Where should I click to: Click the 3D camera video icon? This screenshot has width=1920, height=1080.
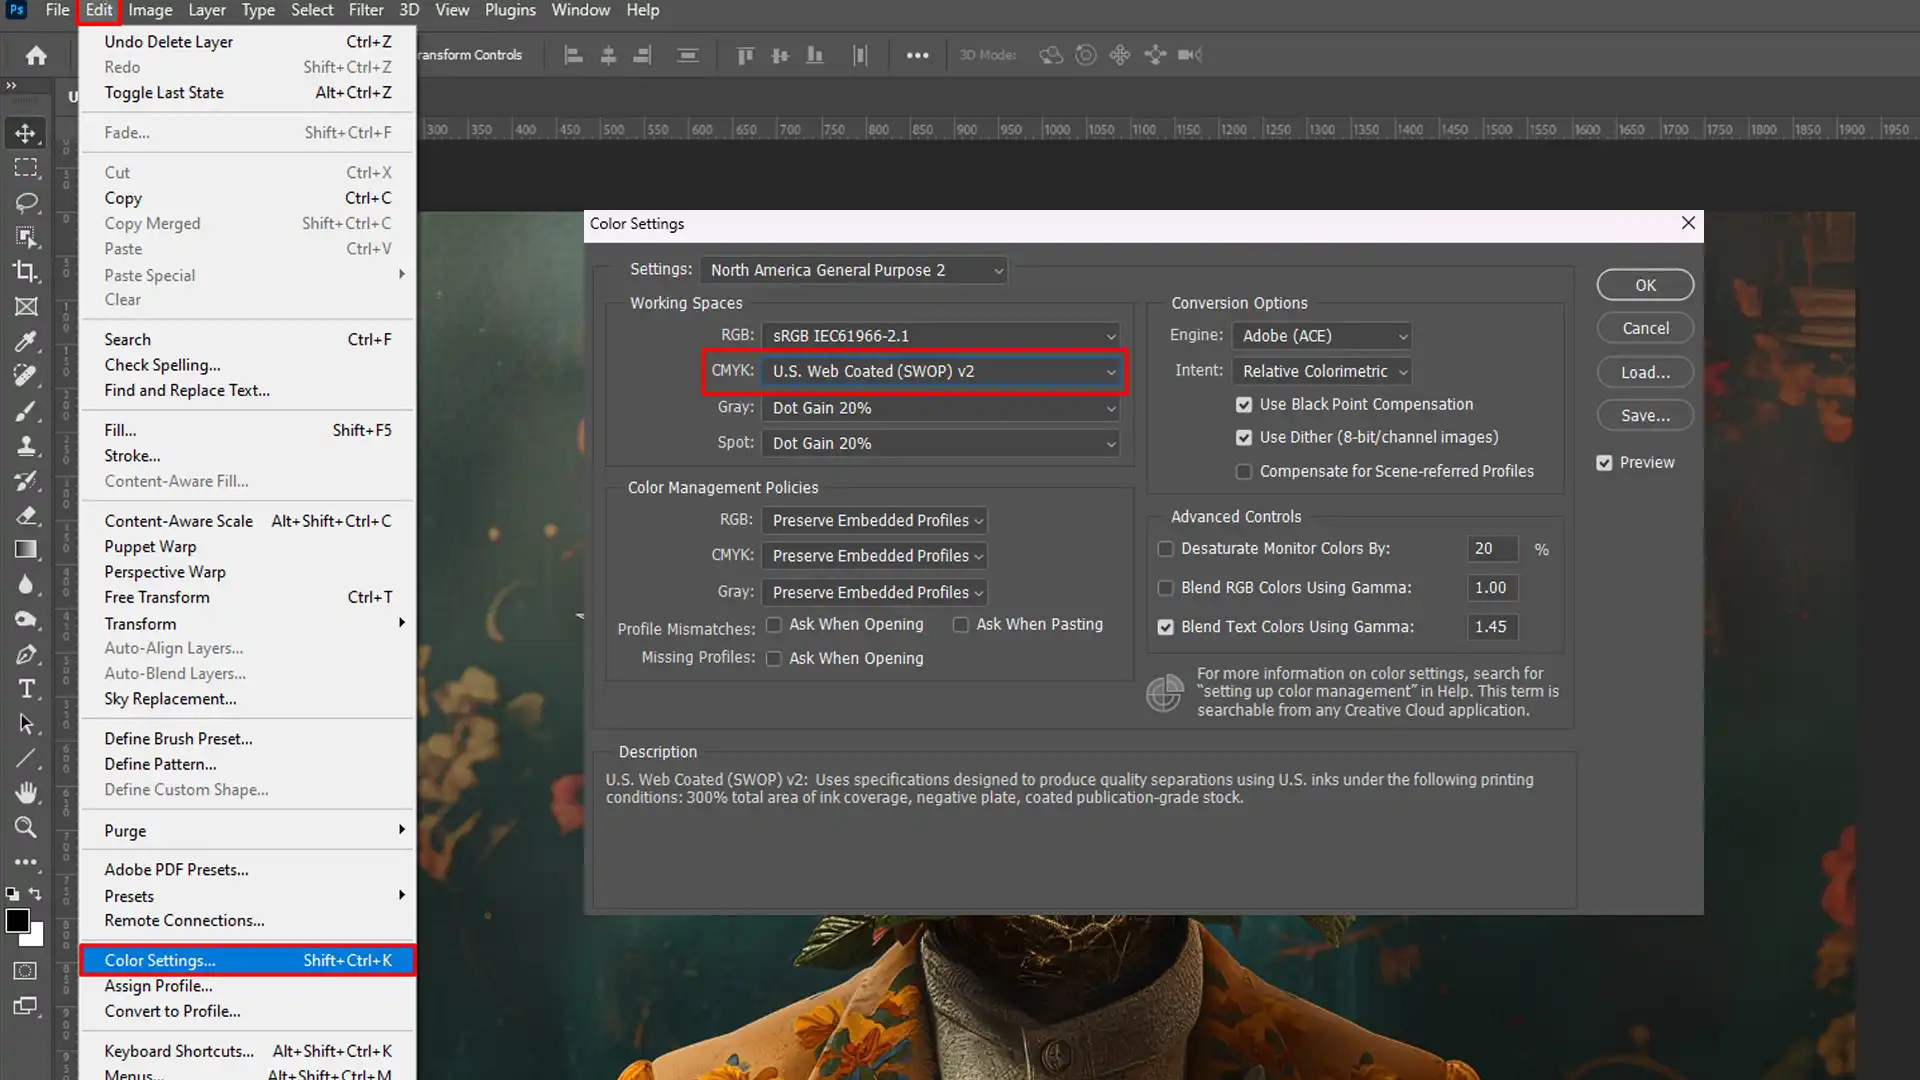point(1189,55)
